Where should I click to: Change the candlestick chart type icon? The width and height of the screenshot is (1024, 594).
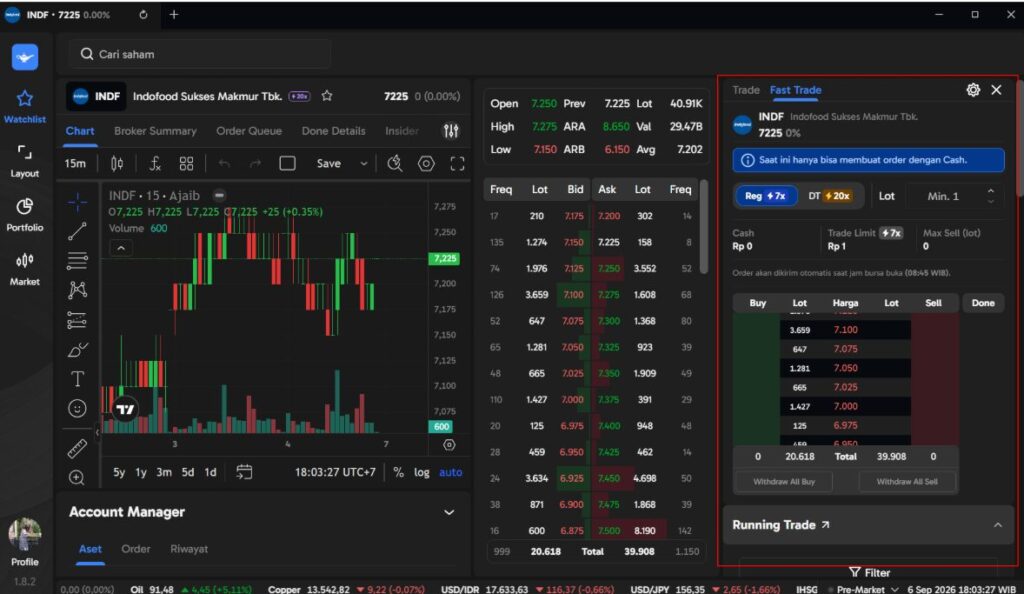[117, 164]
